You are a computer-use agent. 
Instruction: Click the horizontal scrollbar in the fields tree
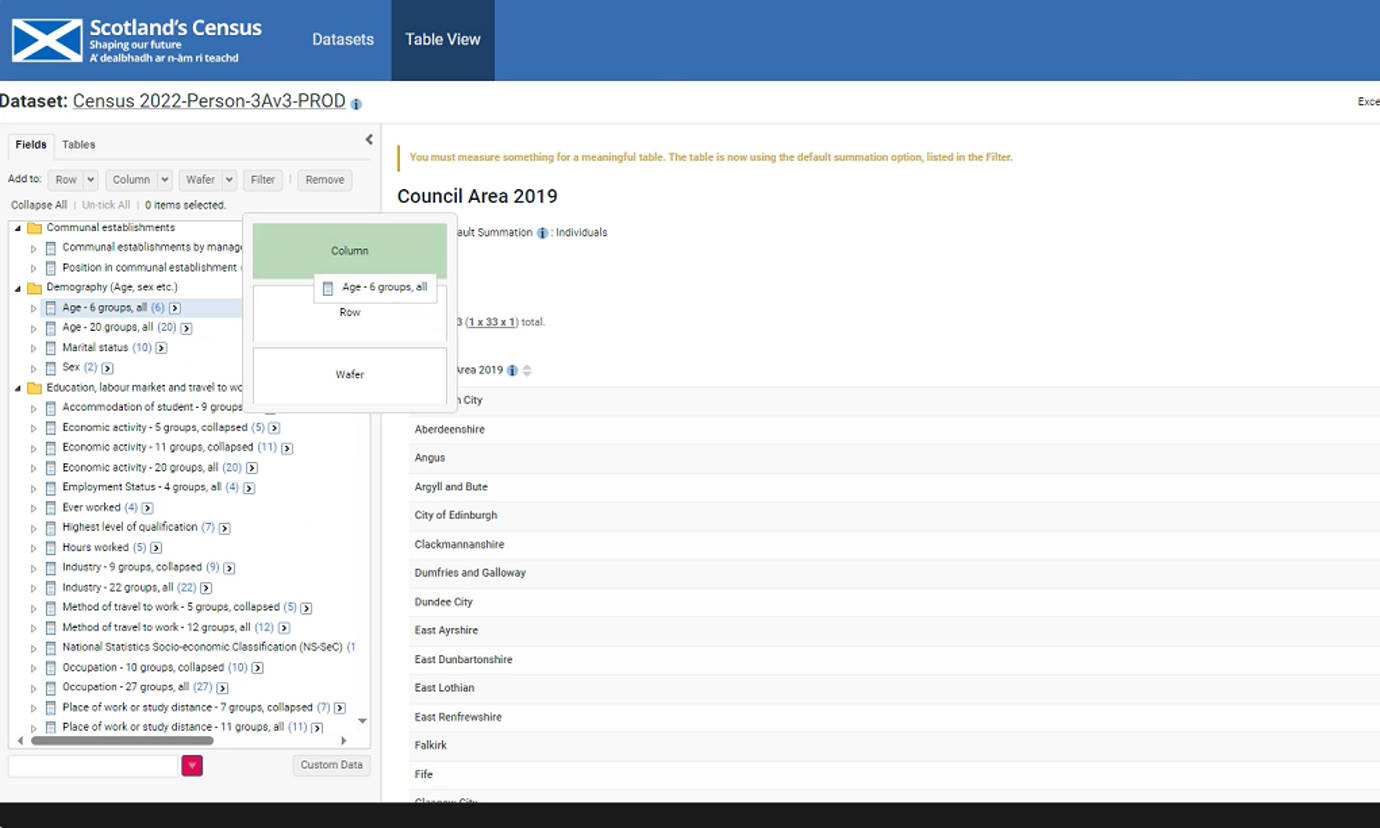(x=122, y=741)
